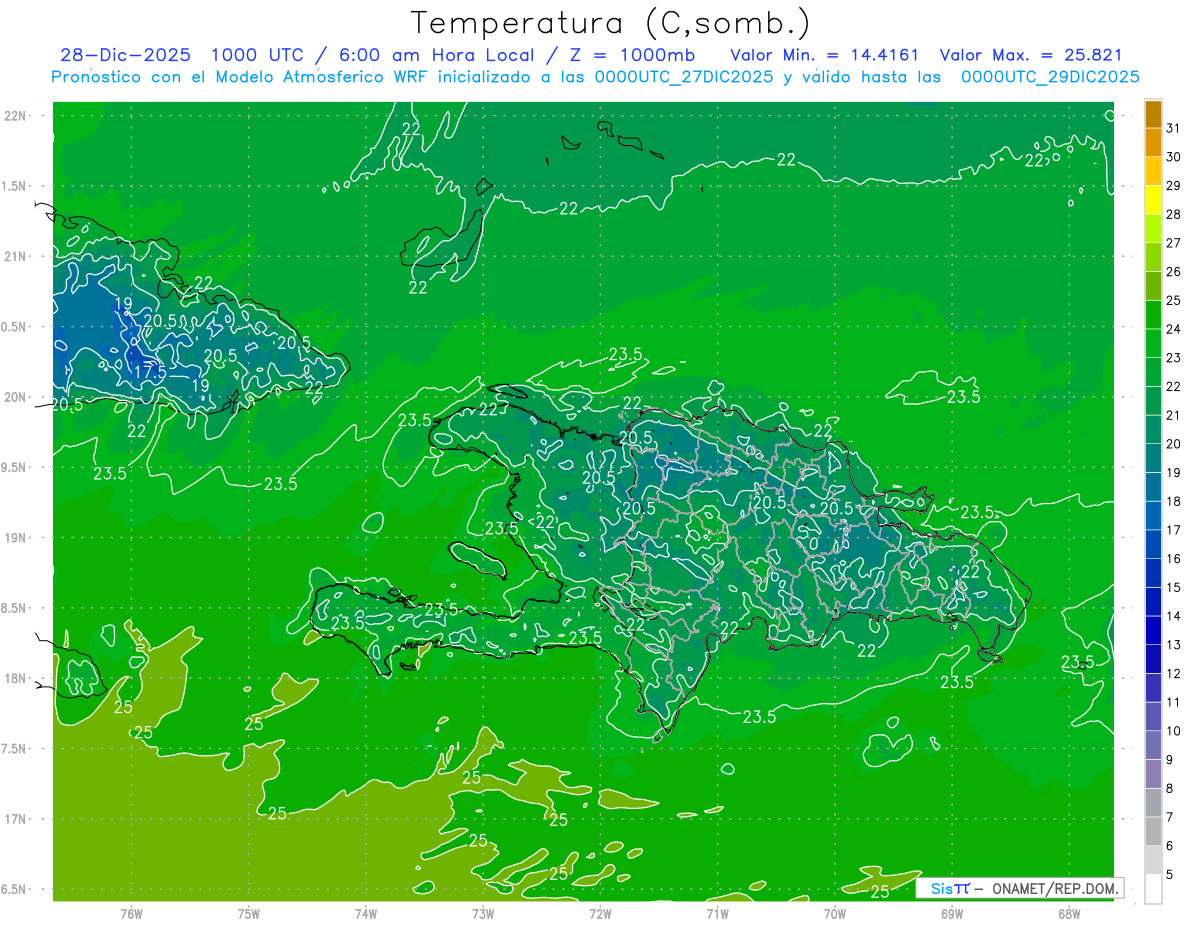Click the color legend value 30
The height and width of the screenshot is (927, 1200).
pyautogui.click(x=1174, y=157)
